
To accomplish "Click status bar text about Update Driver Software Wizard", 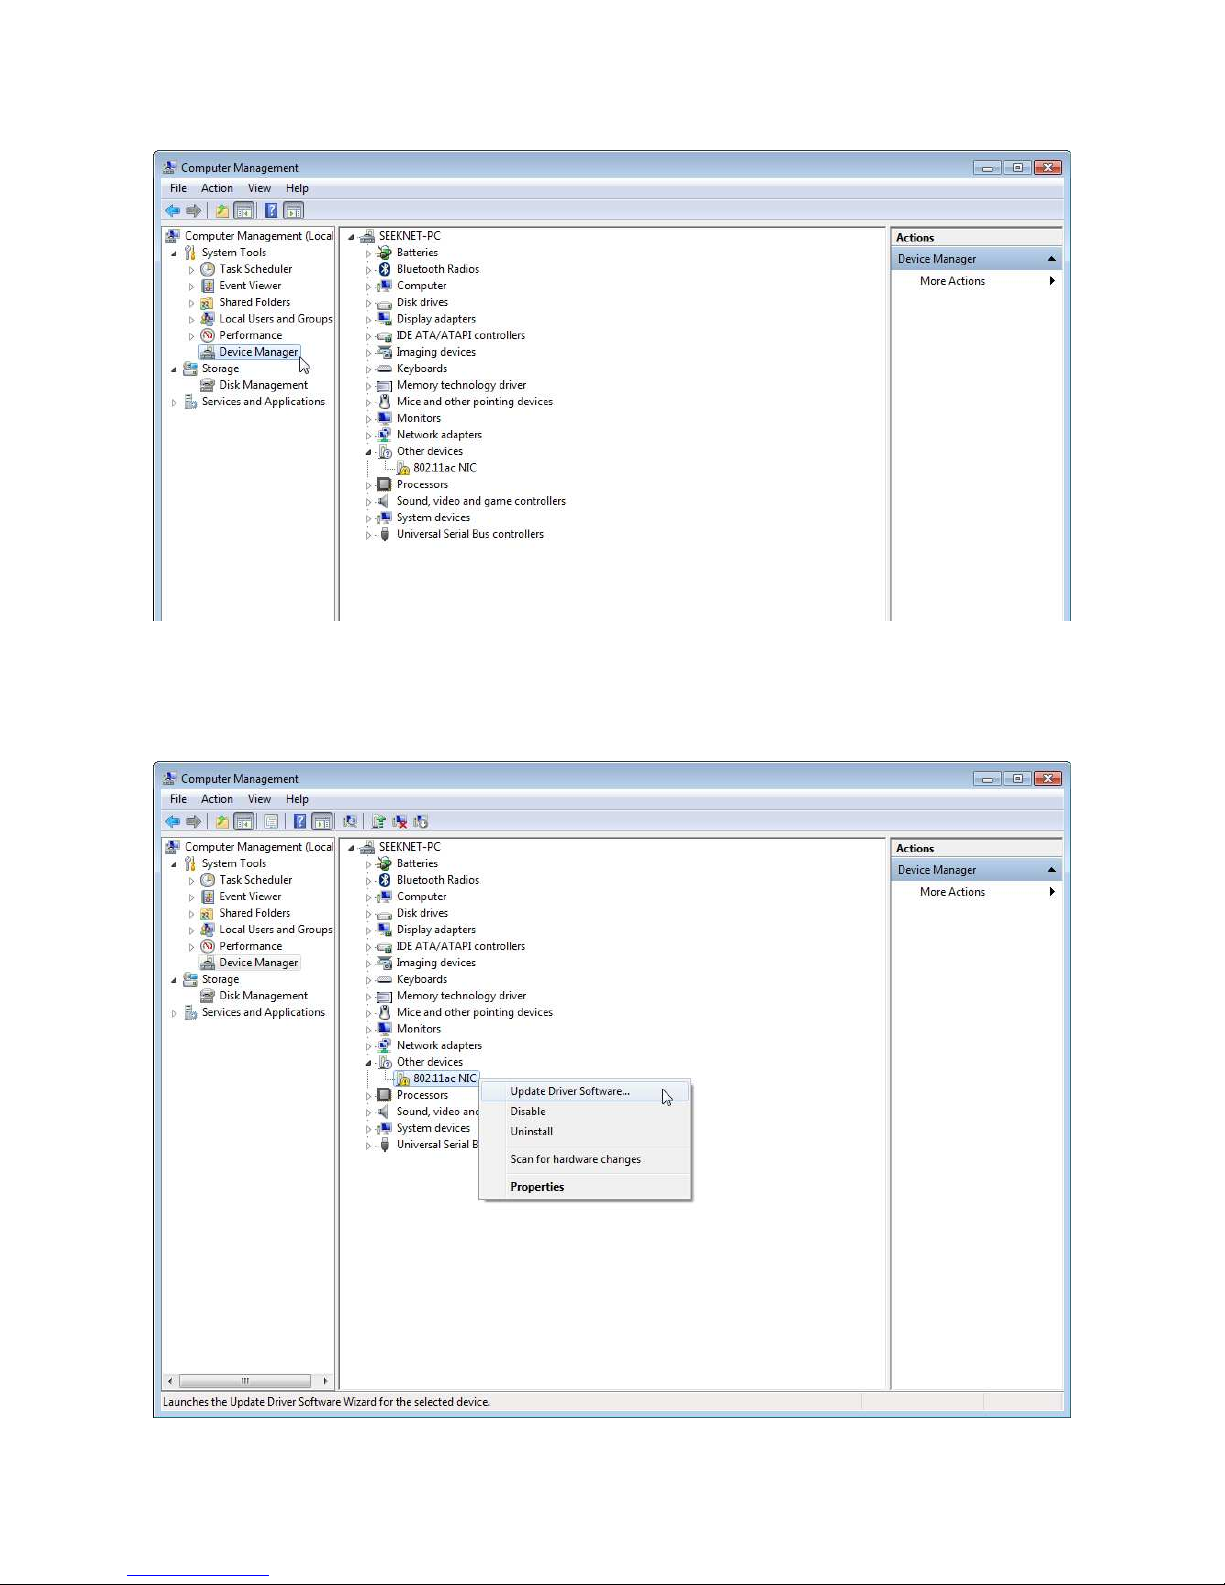I will (327, 1402).
